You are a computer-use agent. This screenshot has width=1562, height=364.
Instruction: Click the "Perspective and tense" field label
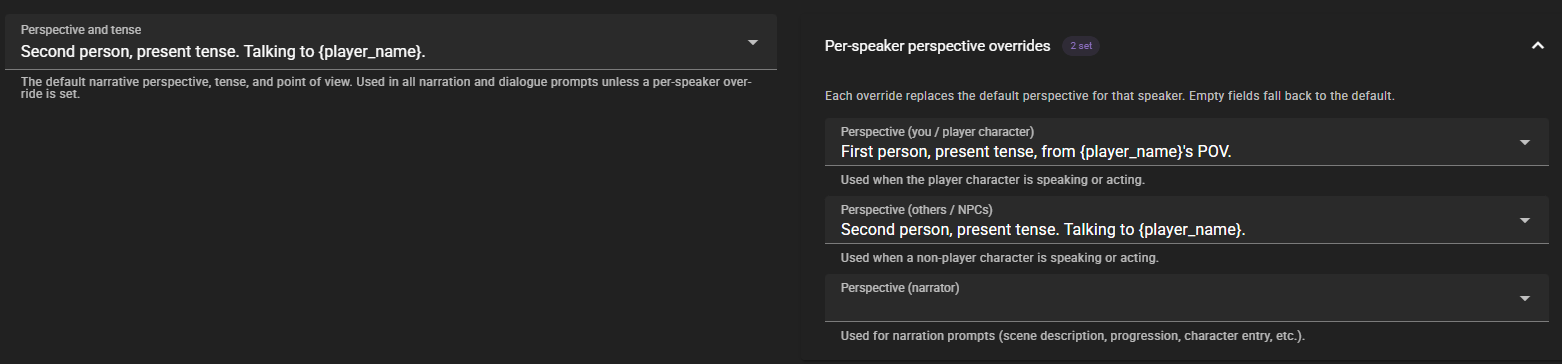81,30
